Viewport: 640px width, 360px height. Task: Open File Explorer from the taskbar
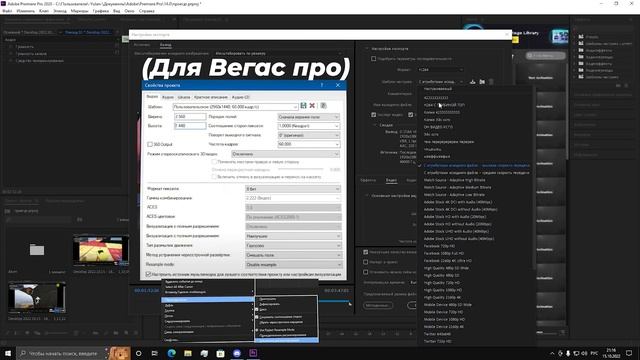(x=188, y=353)
